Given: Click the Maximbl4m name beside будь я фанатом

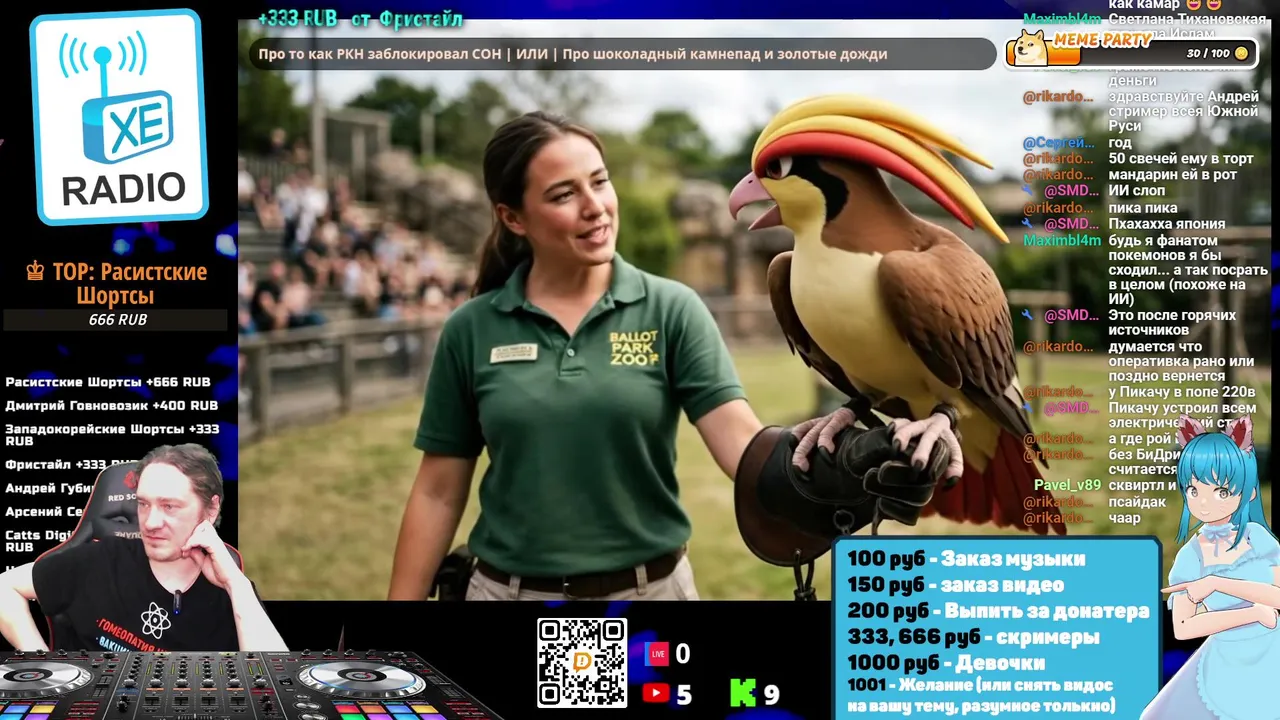Looking at the screenshot, I should 1062,240.
